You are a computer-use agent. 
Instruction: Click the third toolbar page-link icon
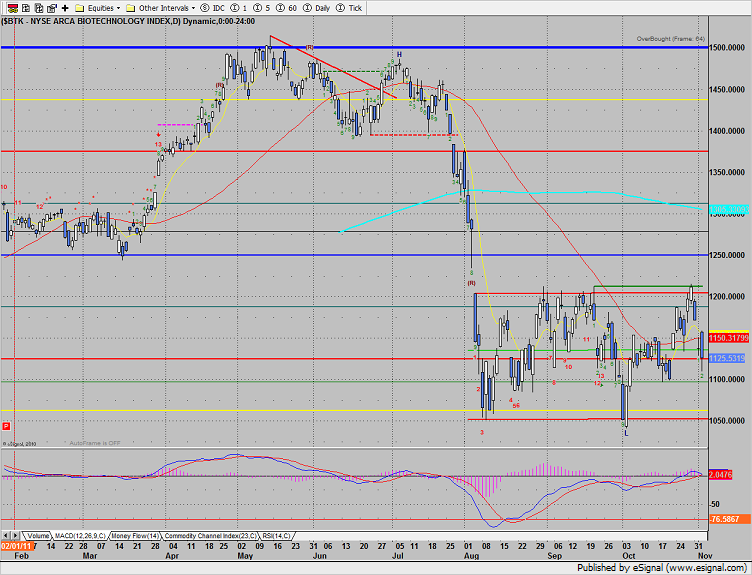pyautogui.click(x=39, y=8)
